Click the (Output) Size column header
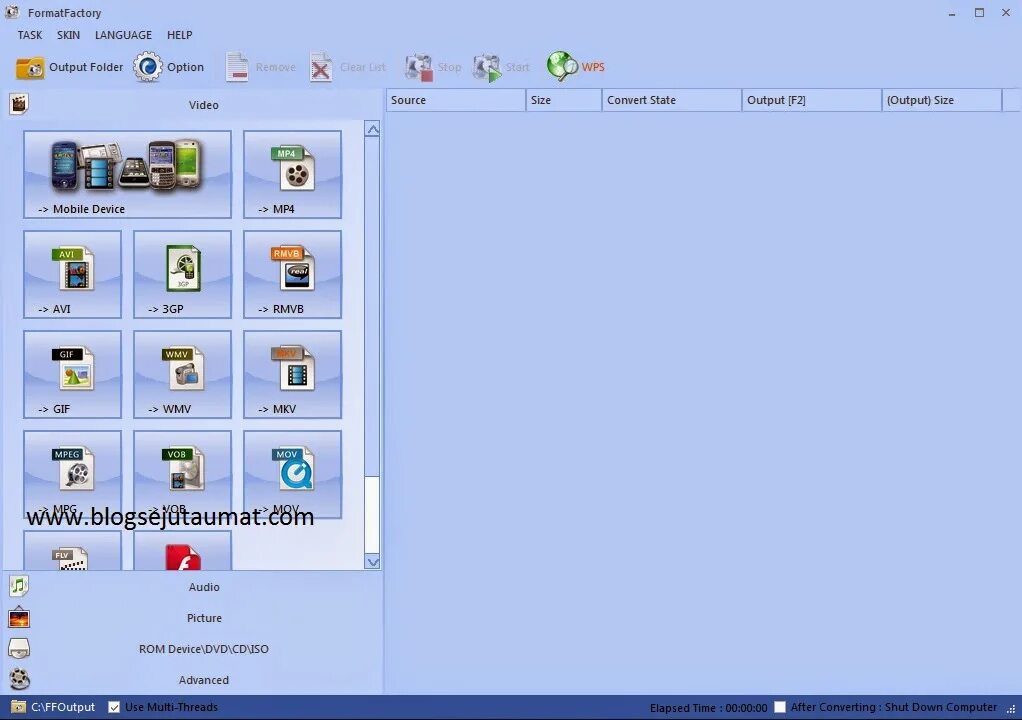 pos(942,100)
